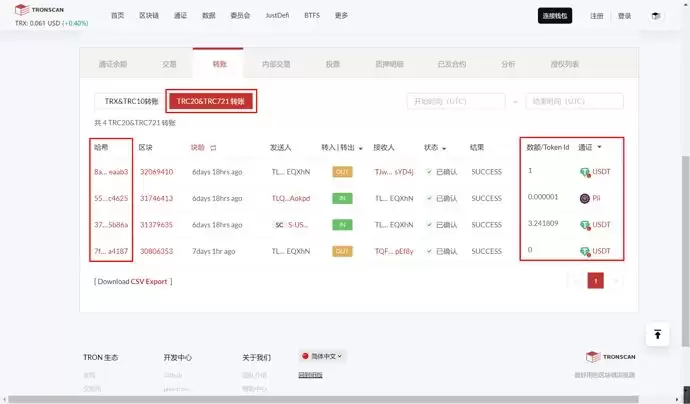The width and height of the screenshot is (690, 404).
Task: Click the 连接钱包 connect wallet button
Action: pos(555,16)
